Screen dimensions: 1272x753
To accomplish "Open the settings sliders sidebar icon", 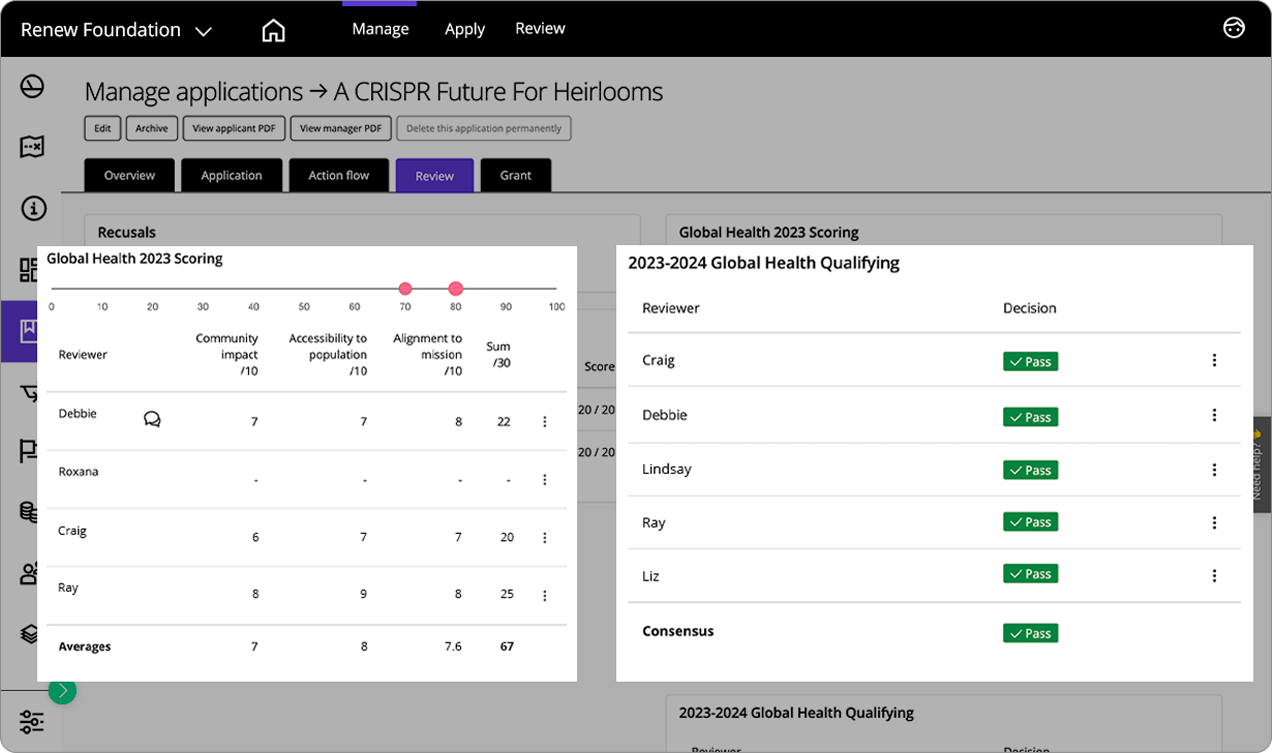I will click(31, 721).
